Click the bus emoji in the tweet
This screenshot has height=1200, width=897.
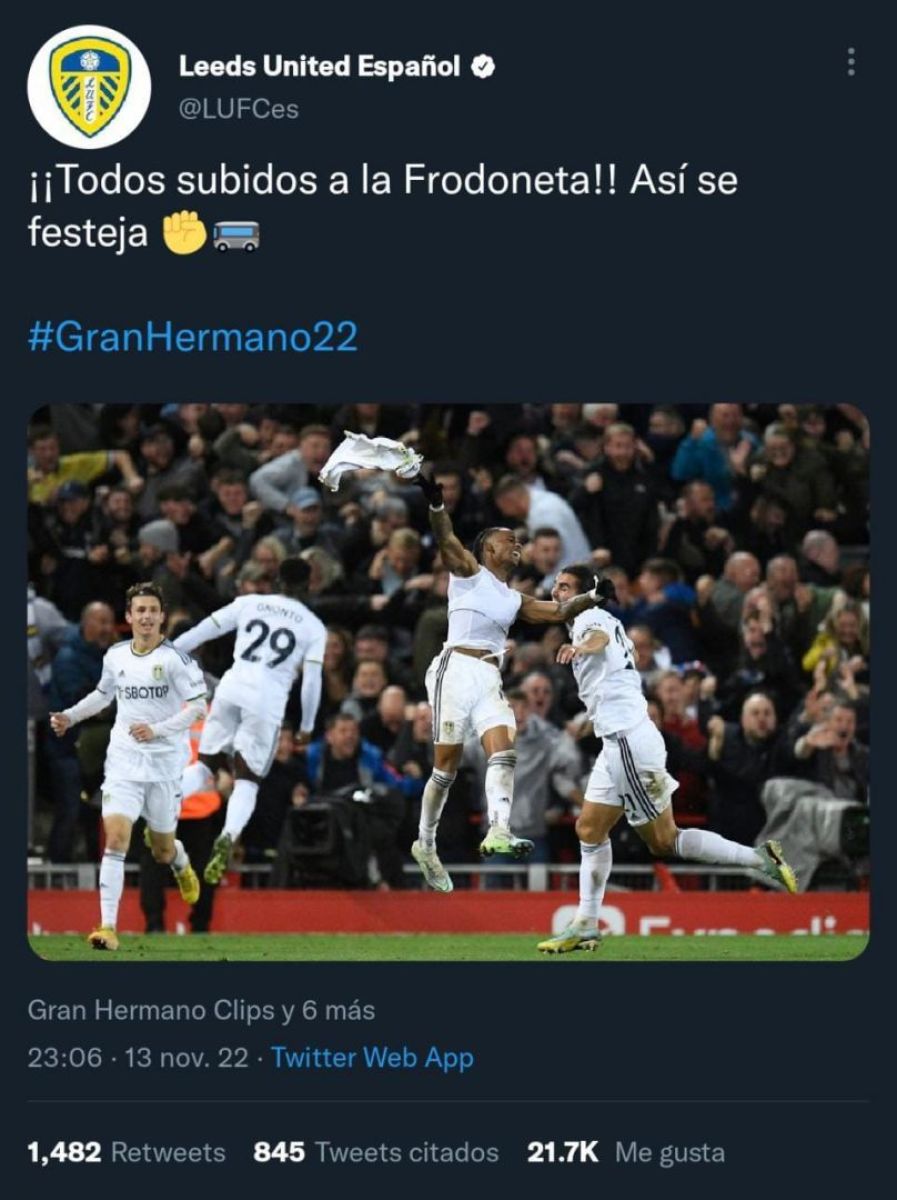(236, 236)
